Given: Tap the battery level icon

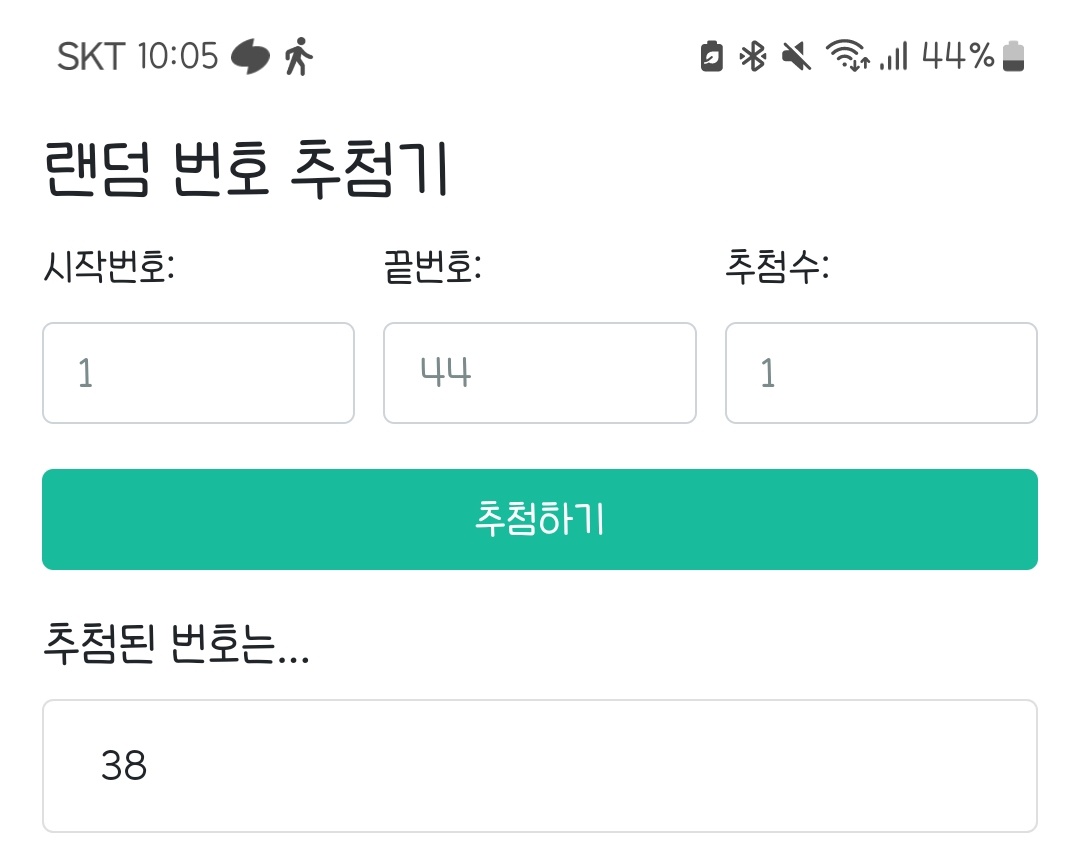Looking at the screenshot, I should [1014, 57].
